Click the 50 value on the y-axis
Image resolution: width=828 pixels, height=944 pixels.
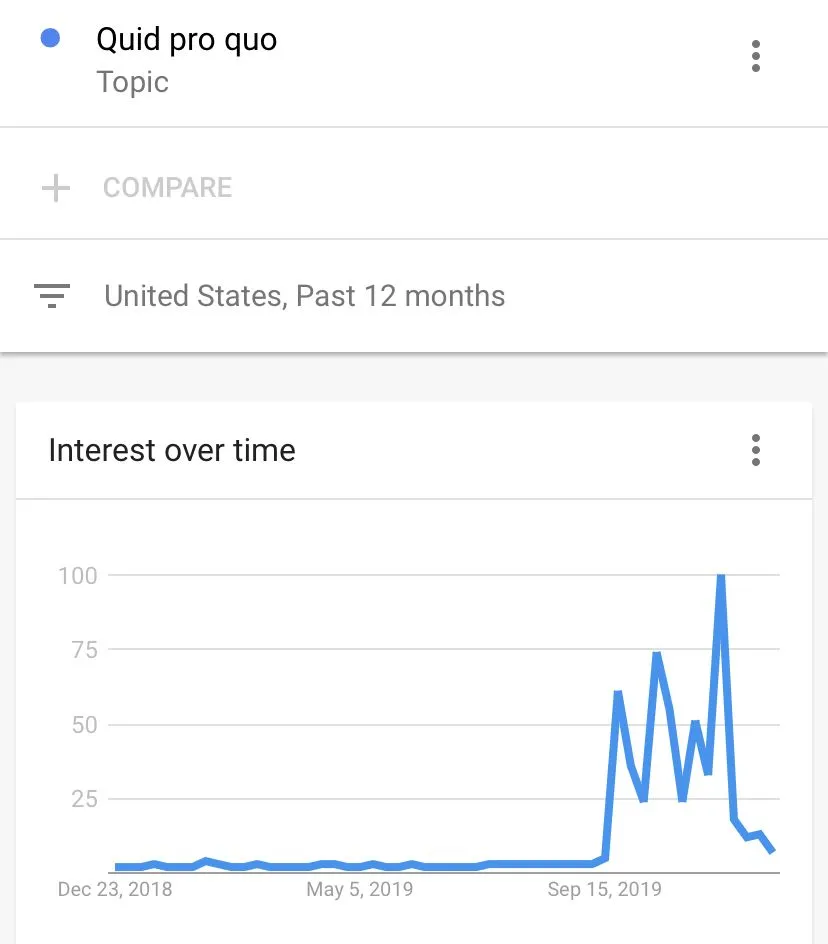click(85, 724)
